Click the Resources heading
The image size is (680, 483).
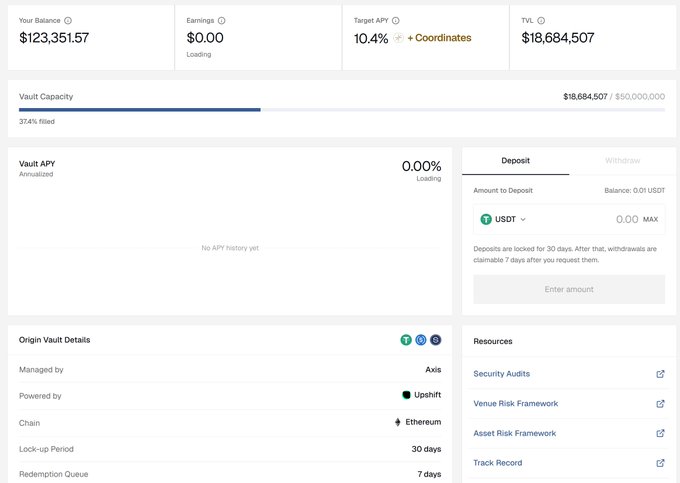[x=493, y=341]
